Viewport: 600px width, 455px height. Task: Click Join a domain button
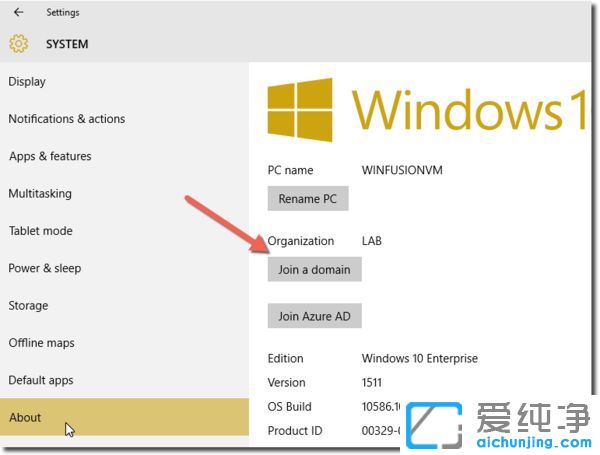(314, 269)
